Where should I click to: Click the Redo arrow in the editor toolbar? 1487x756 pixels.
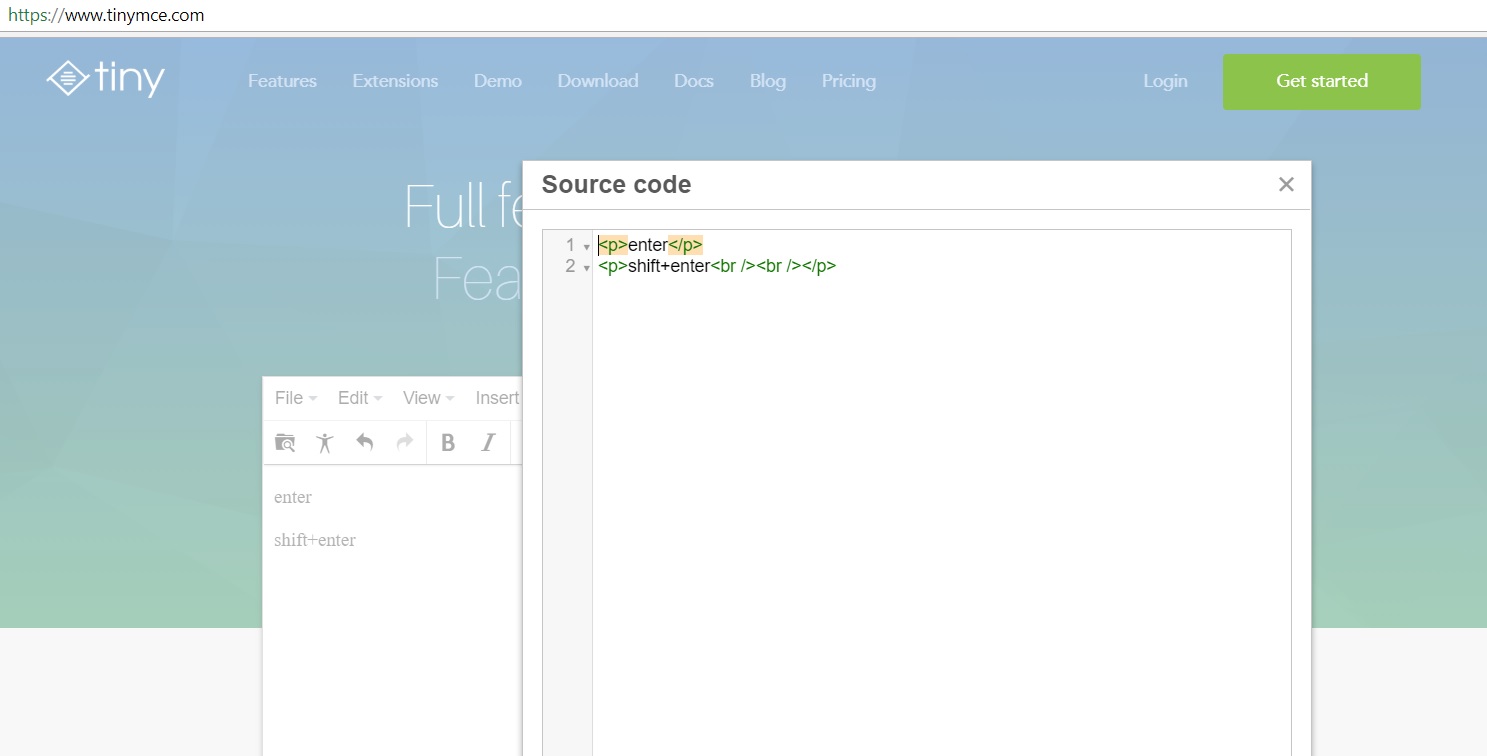coord(404,442)
